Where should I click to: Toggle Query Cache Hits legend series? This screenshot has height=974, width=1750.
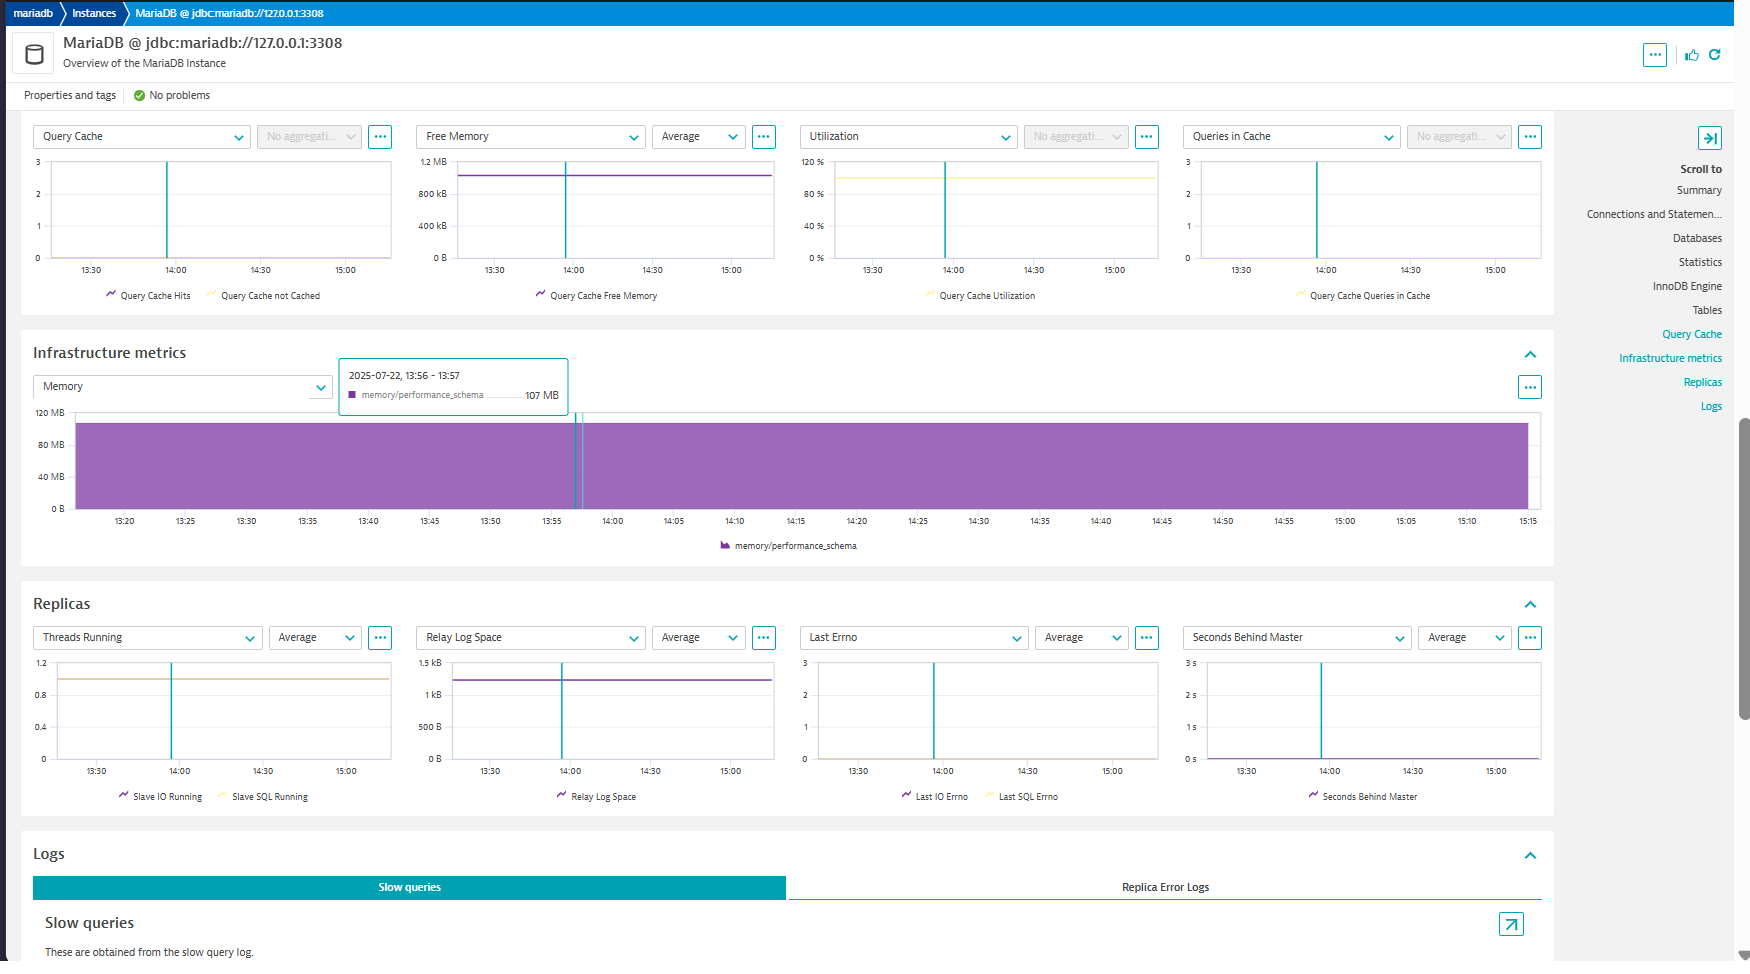148,296
